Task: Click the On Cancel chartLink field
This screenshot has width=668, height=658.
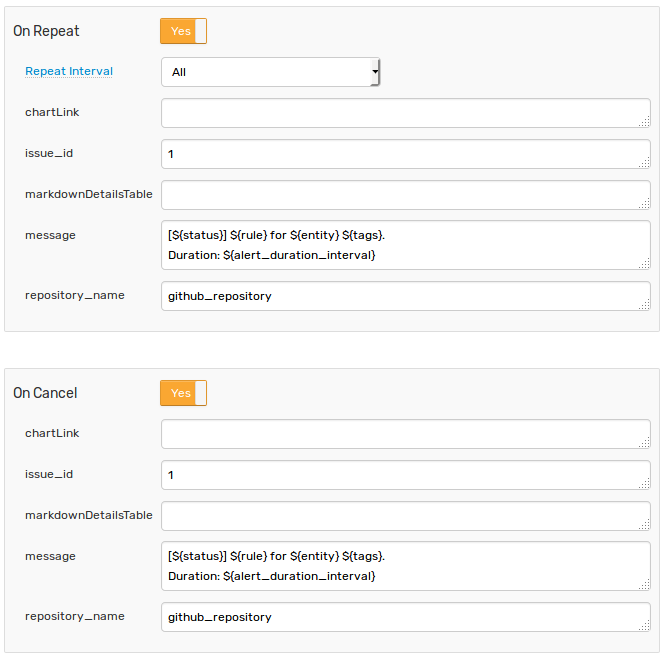Action: pyautogui.click(x=406, y=434)
